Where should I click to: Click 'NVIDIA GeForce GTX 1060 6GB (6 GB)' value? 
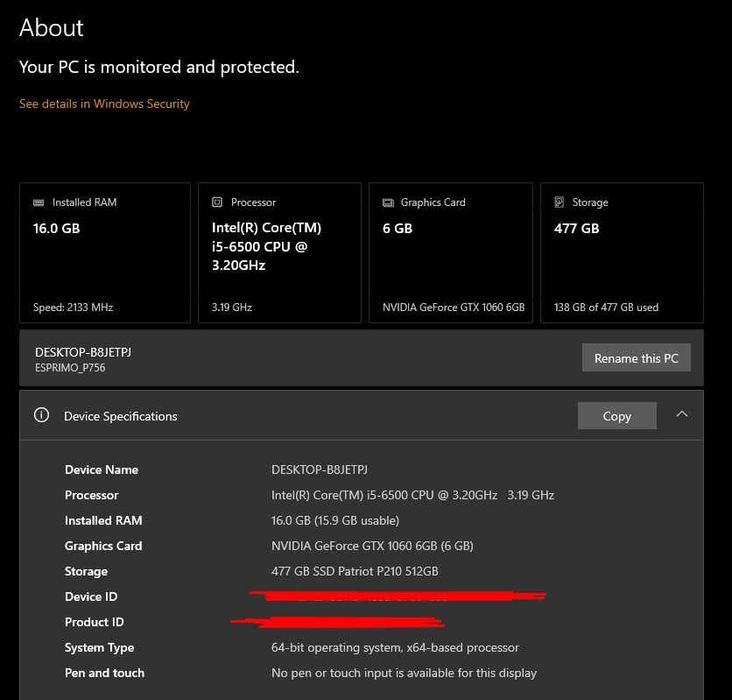click(x=372, y=545)
